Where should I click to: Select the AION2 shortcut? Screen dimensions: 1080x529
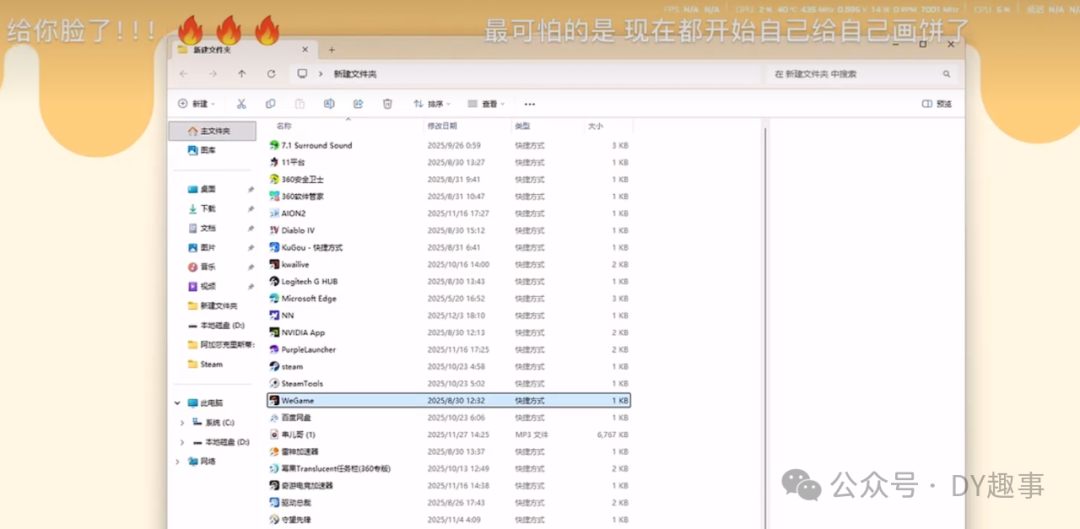[449, 213]
